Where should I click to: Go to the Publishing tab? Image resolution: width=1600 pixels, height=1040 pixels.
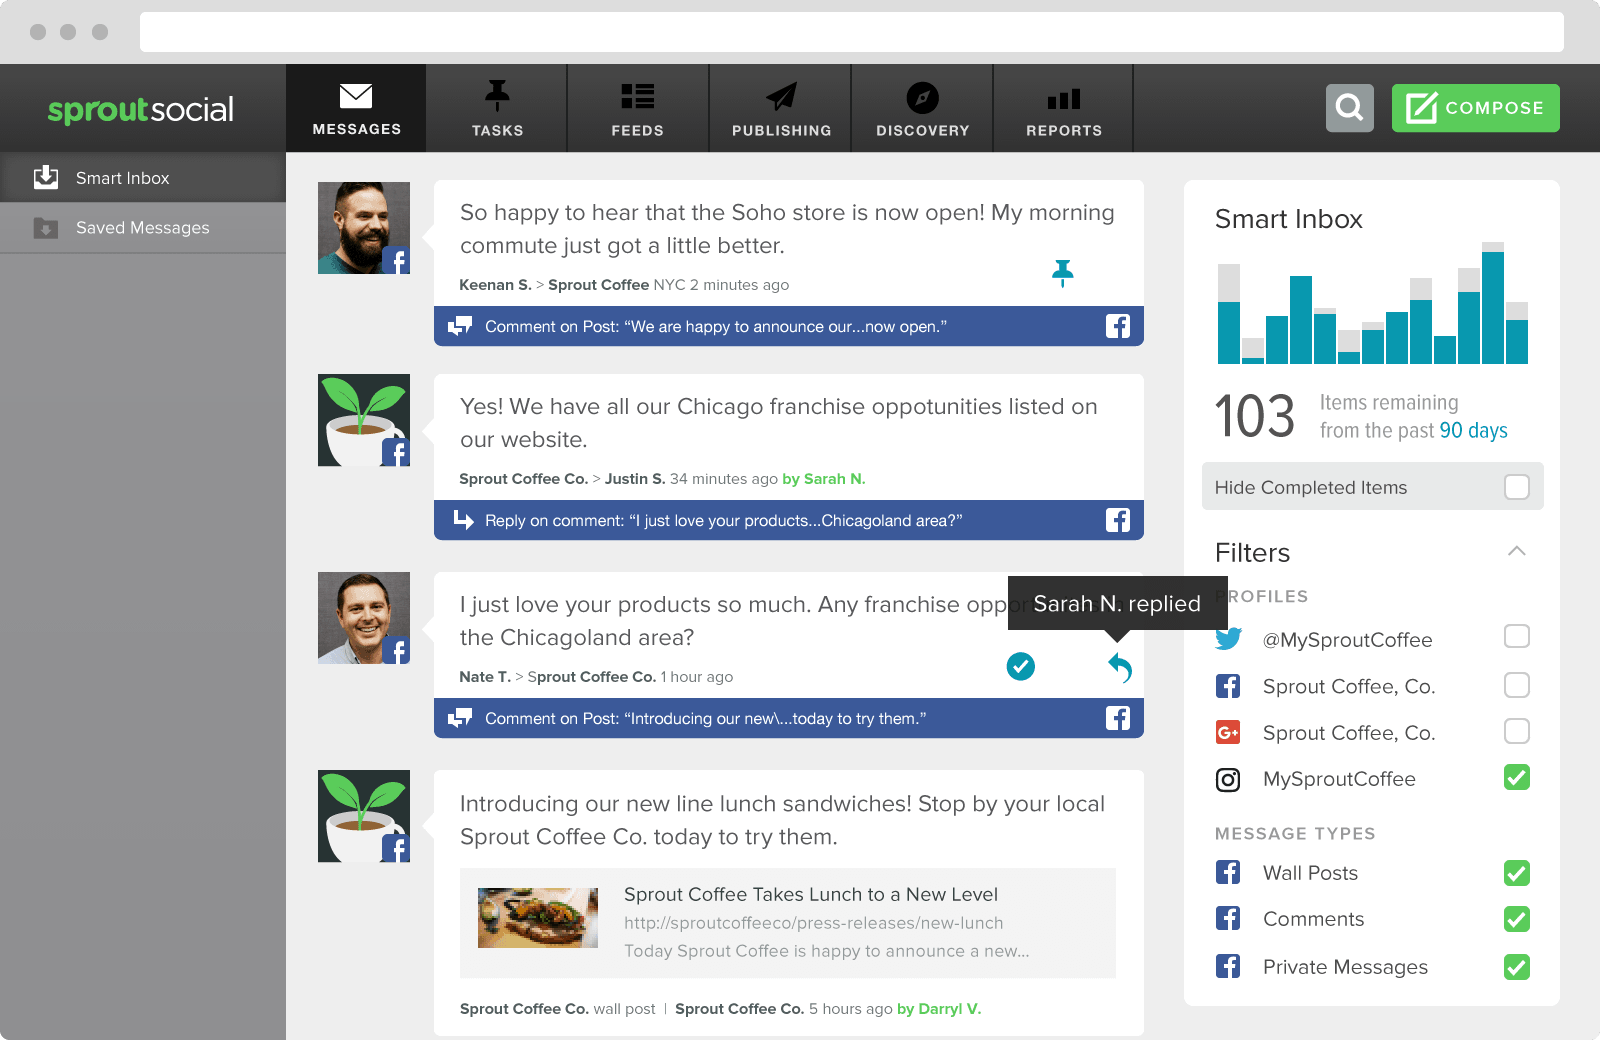click(x=781, y=108)
